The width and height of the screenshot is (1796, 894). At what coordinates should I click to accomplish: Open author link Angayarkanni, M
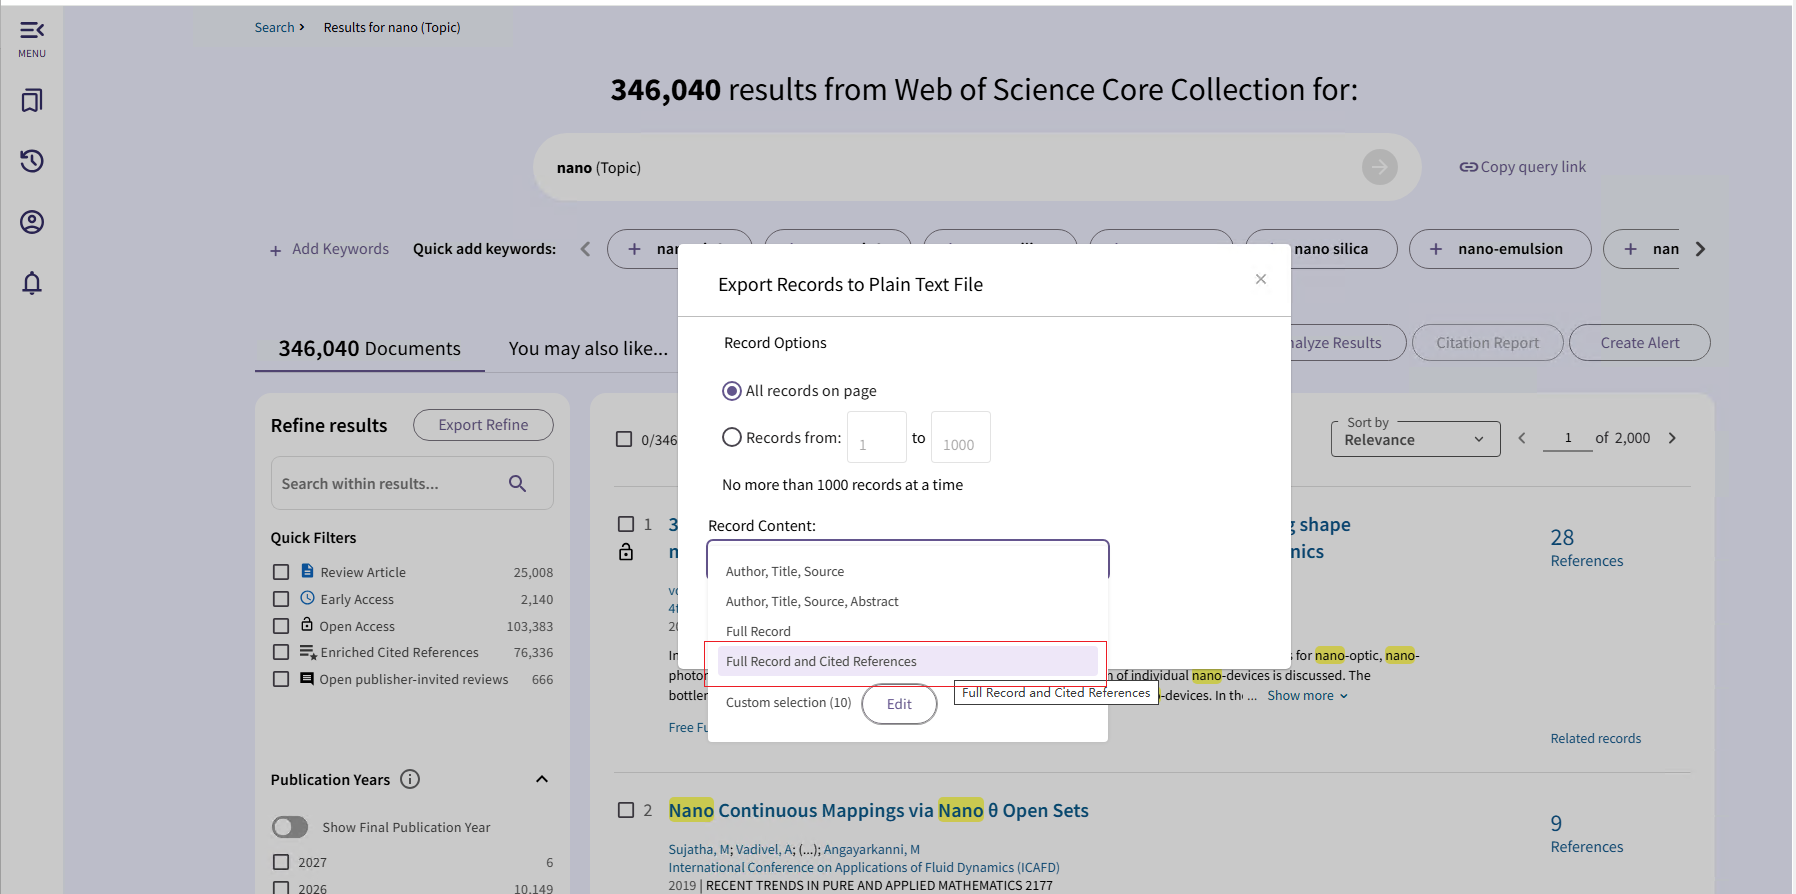pyautogui.click(x=871, y=850)
